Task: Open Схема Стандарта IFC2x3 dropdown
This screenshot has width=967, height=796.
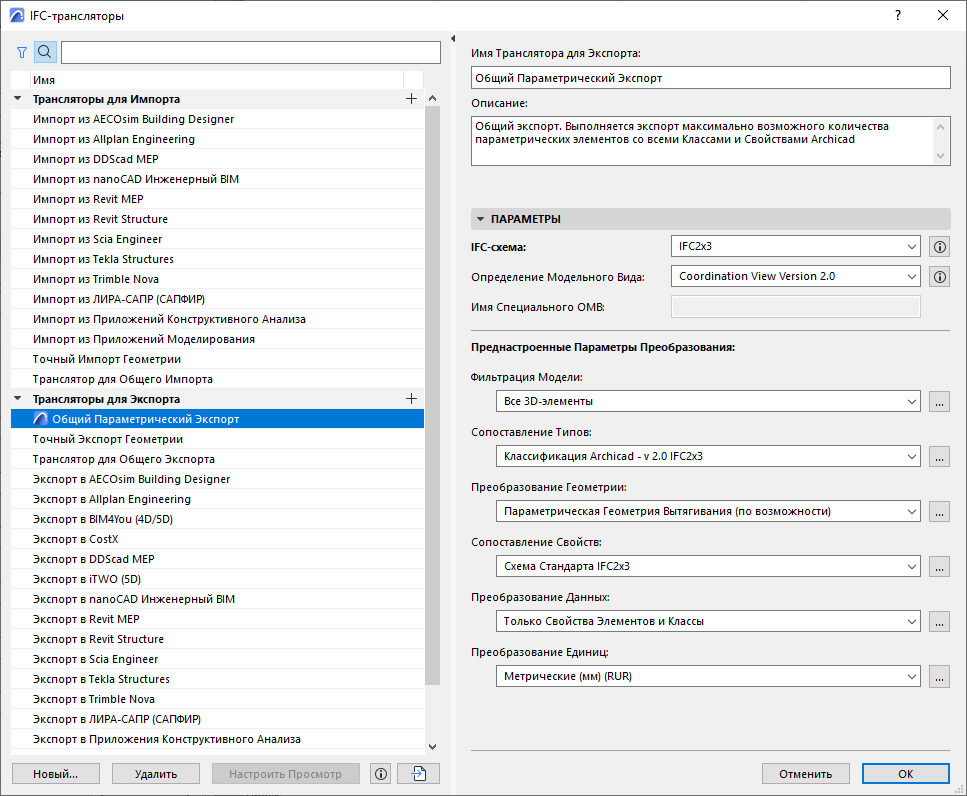Action: [708, 566]
